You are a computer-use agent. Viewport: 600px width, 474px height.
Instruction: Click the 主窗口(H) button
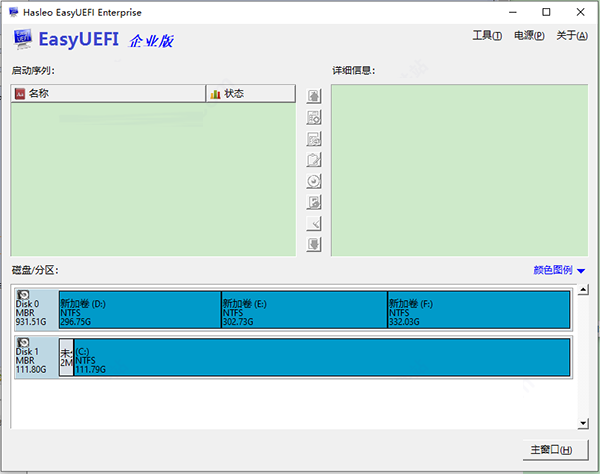tap(555, 450)
